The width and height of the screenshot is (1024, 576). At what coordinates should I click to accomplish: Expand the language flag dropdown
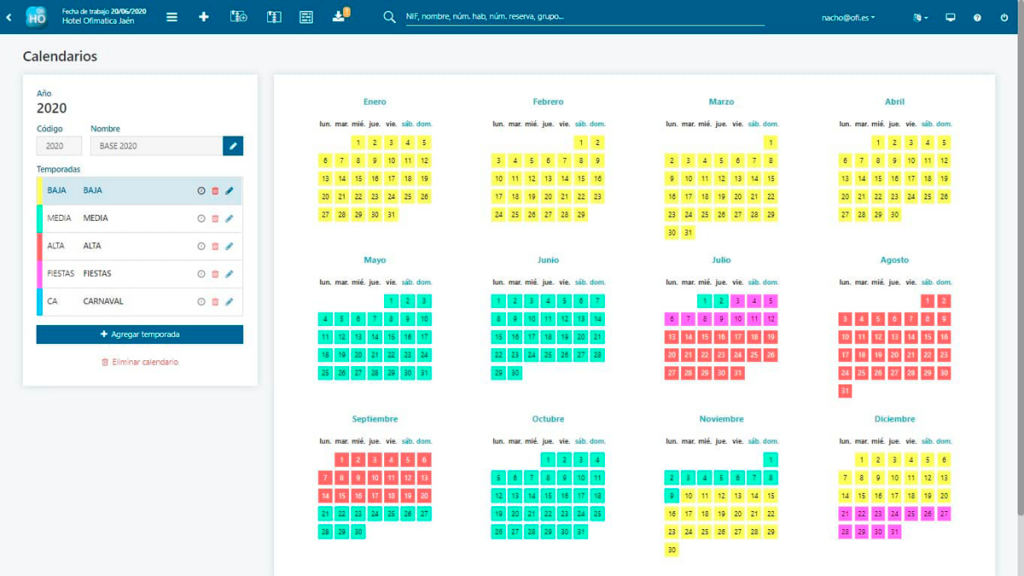coord(920,17)
